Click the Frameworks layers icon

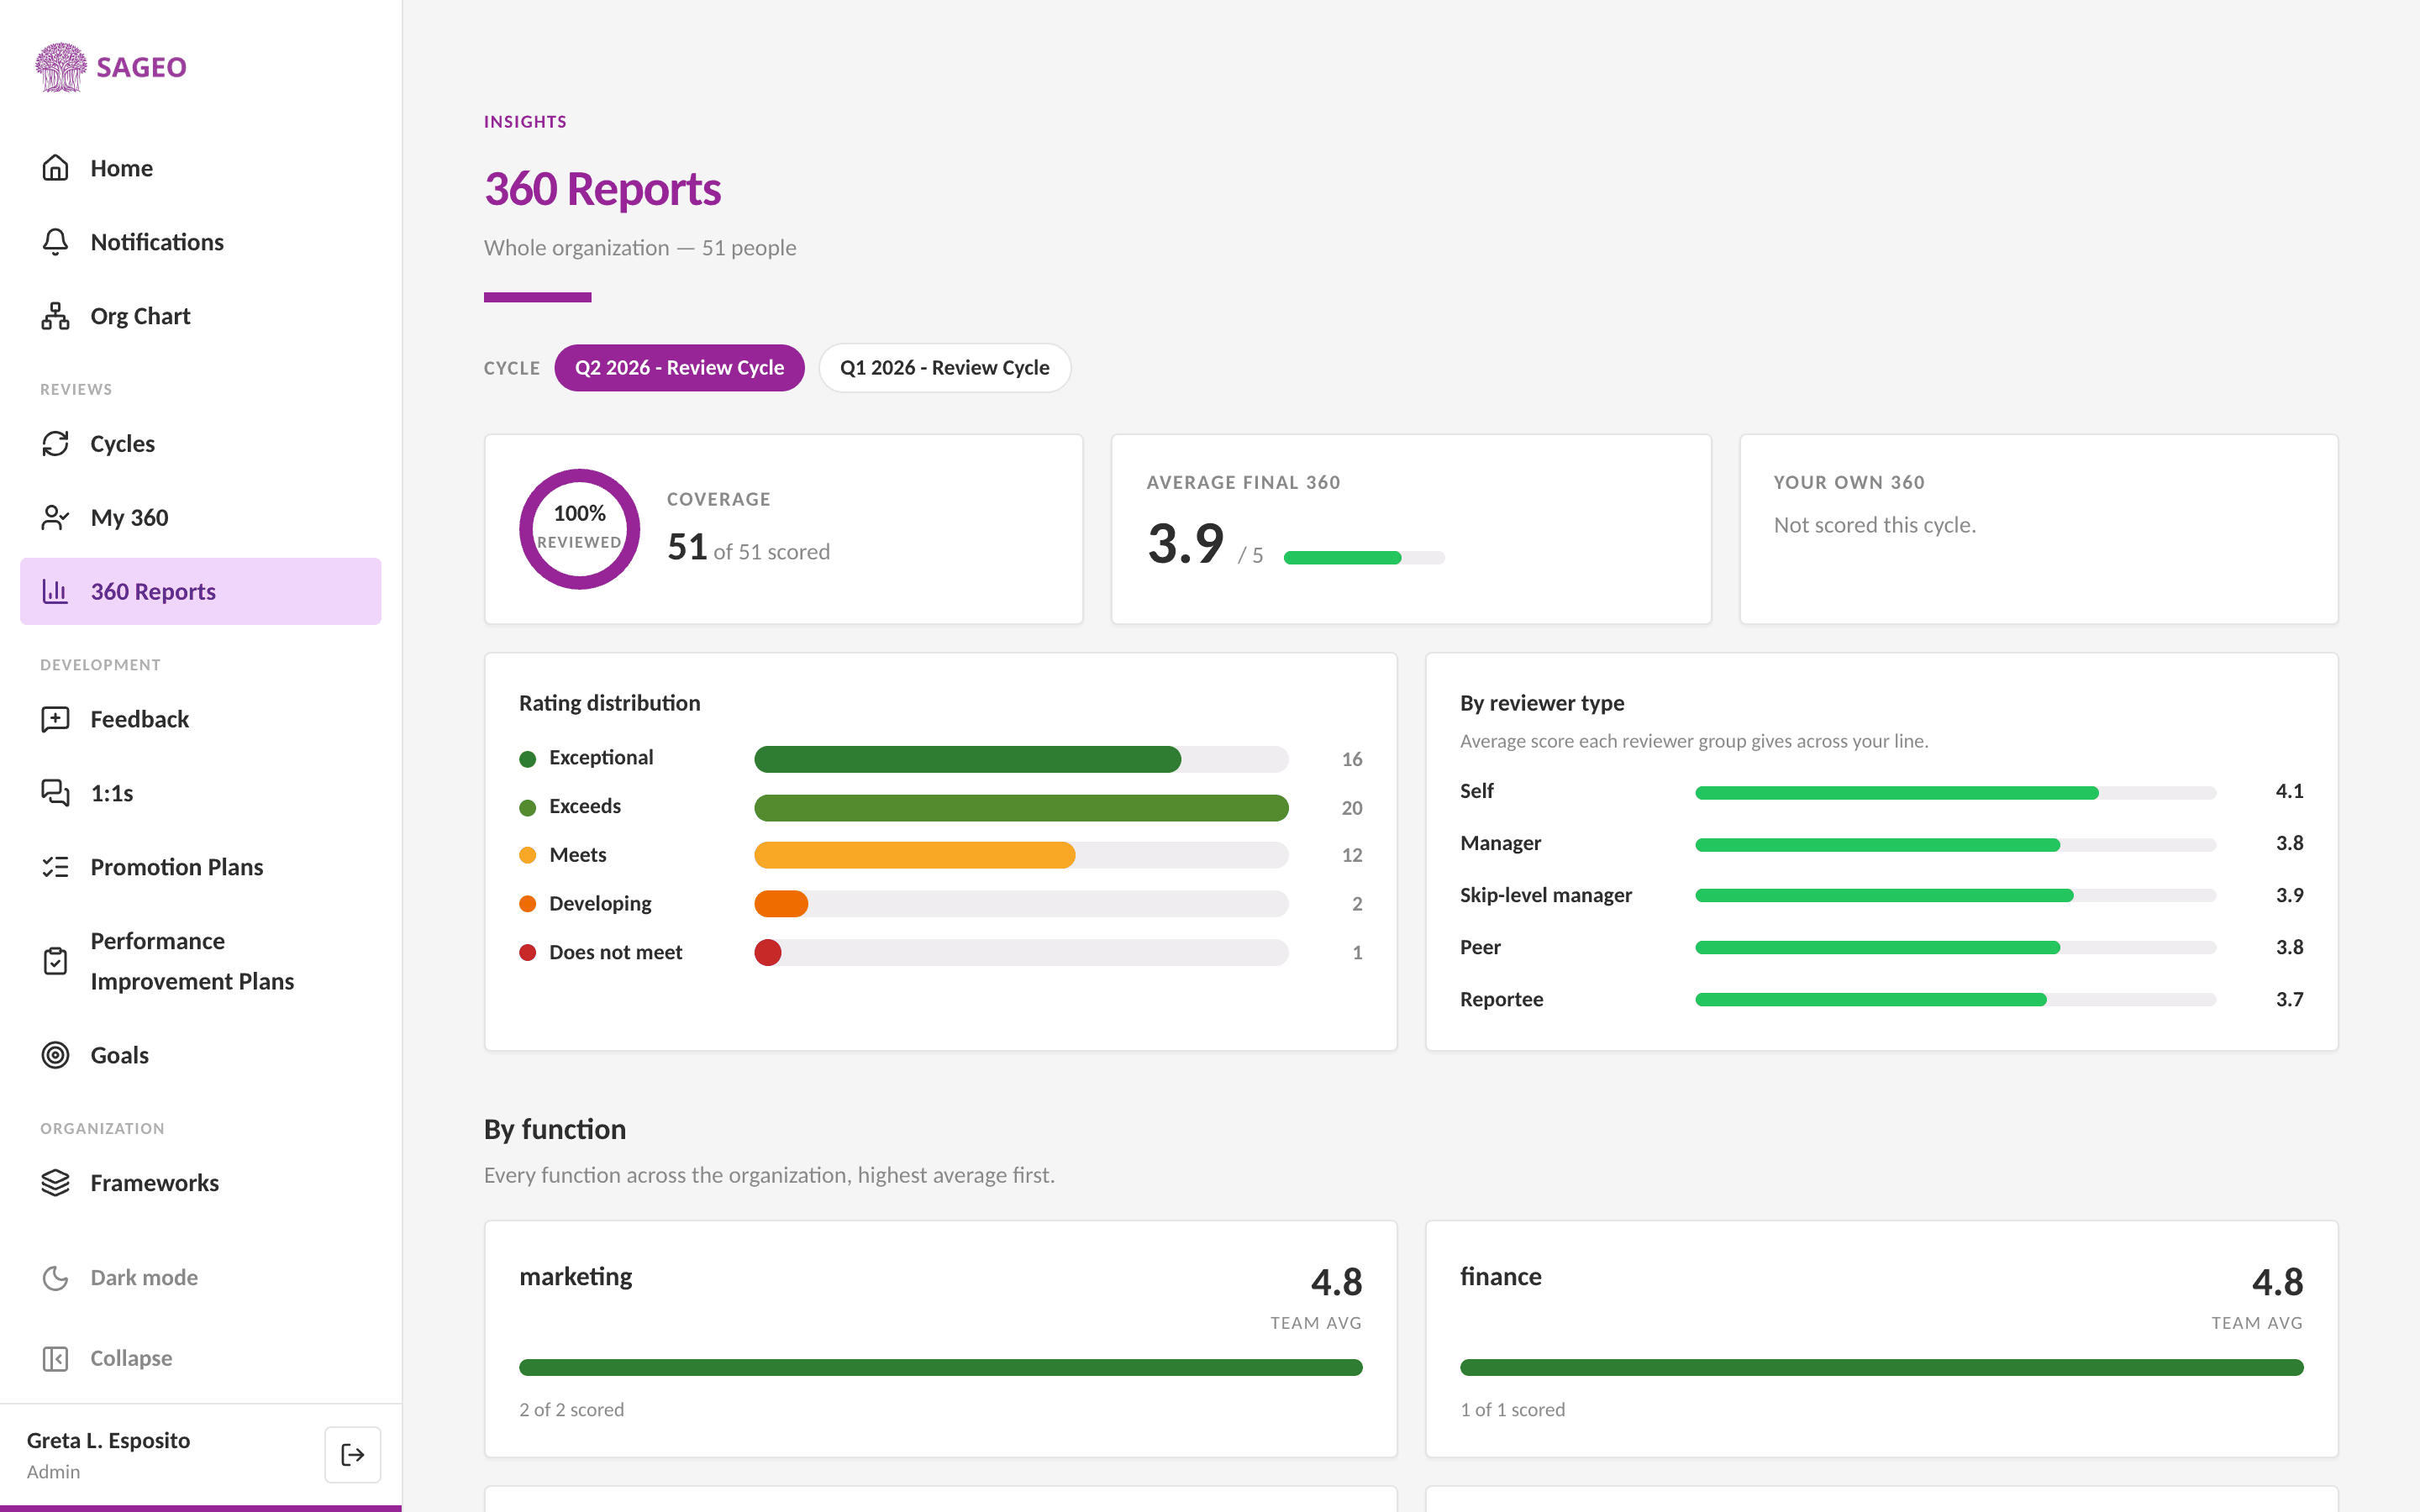pyautogui.click(x=55, y=1183)
